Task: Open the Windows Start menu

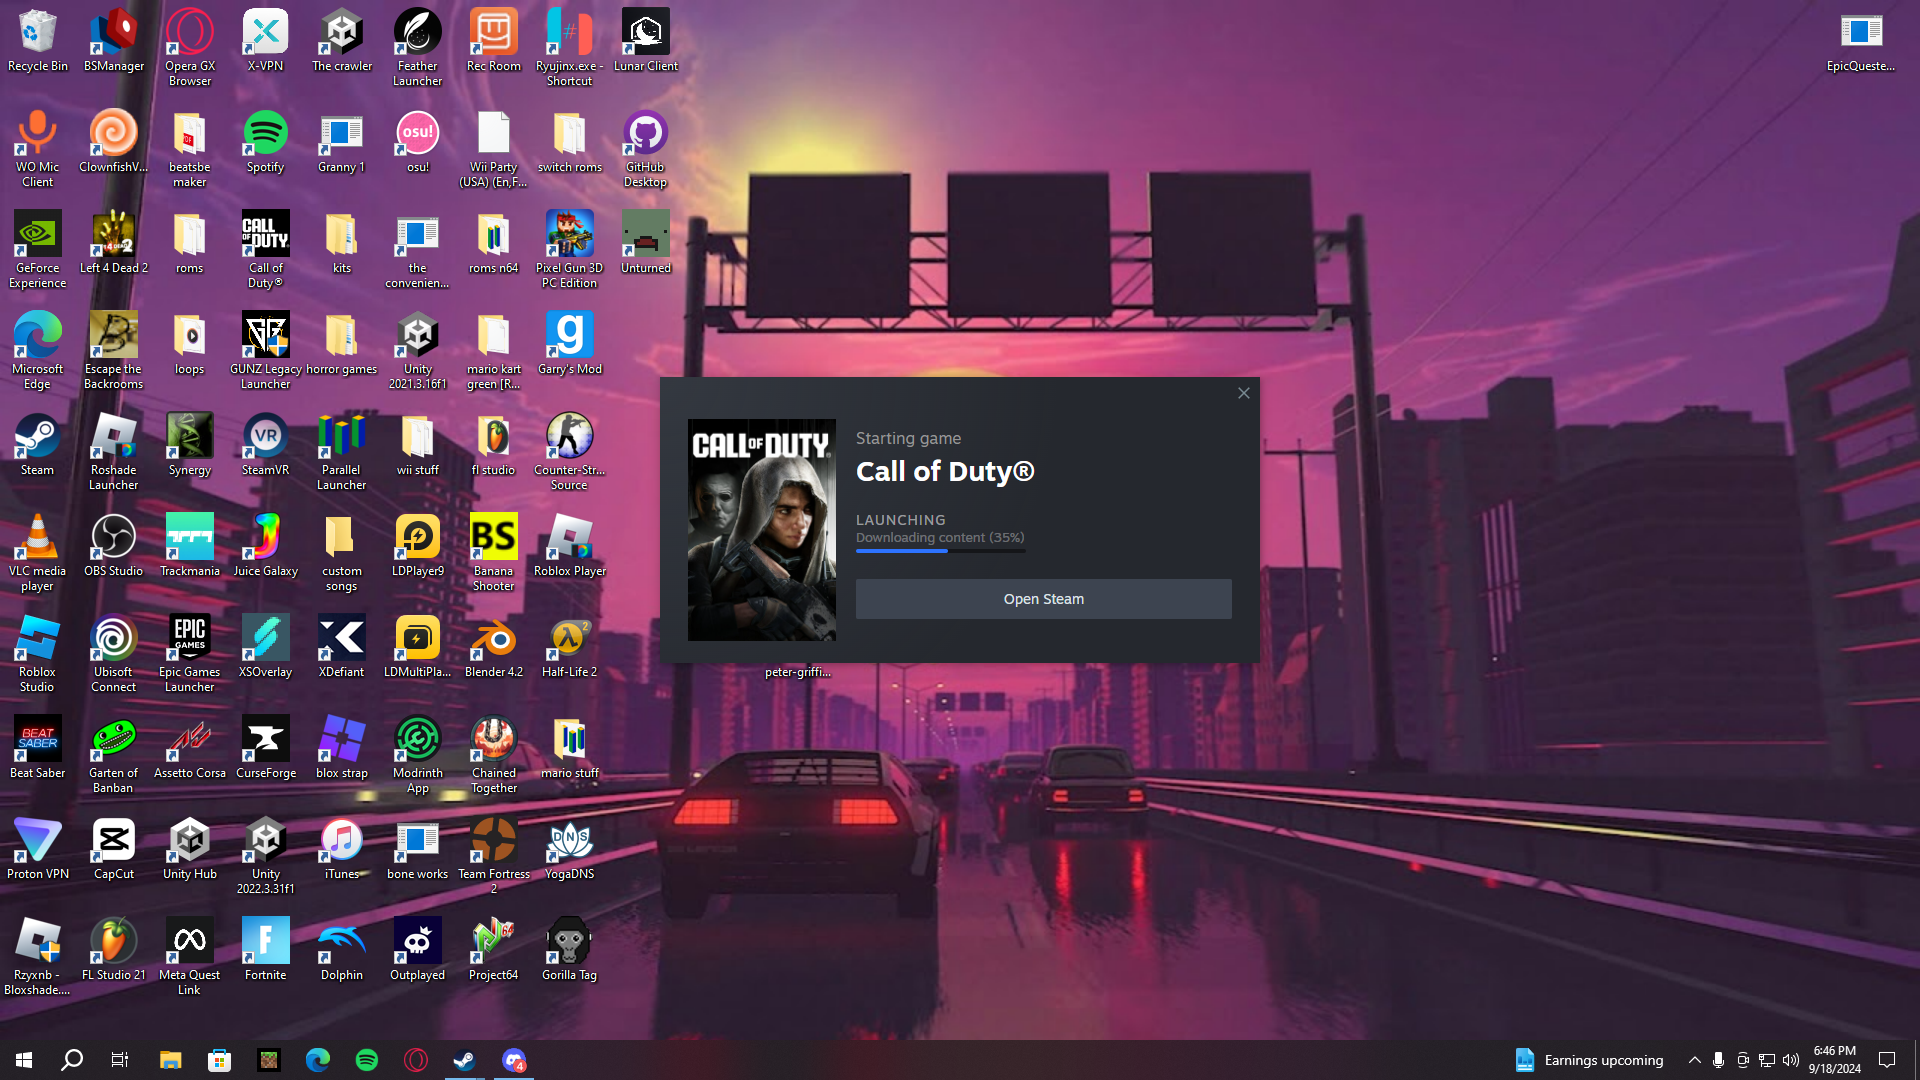Action: 24,1060
